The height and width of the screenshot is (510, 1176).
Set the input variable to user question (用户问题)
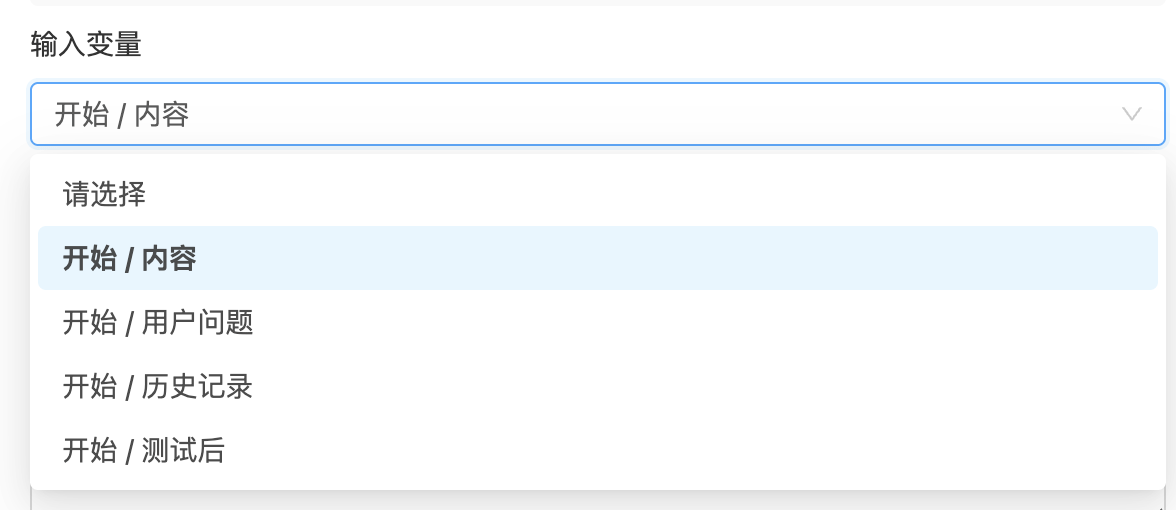[598, 322]
